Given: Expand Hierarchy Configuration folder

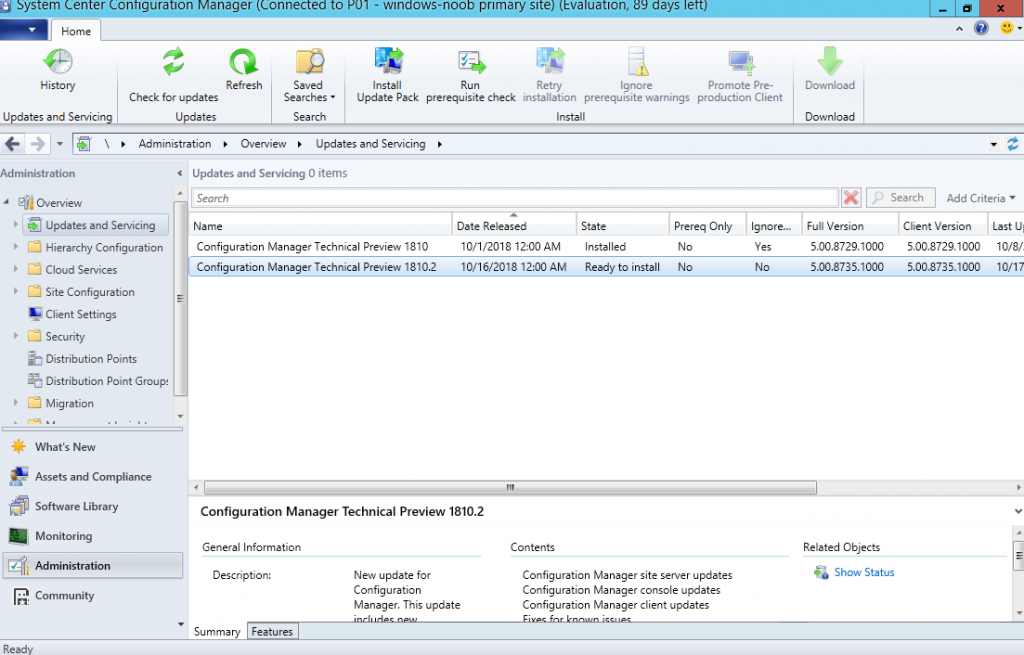Looking at the screenshot, I should pos(16,247).
